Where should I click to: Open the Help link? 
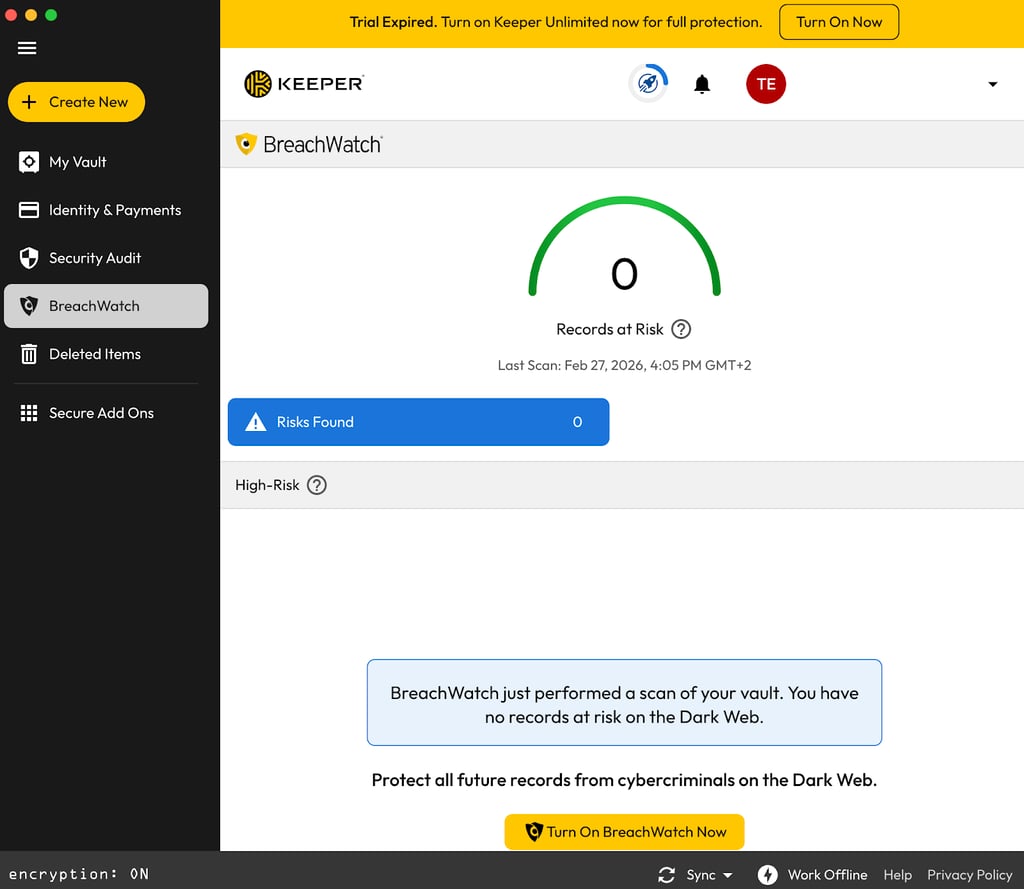(897, 875)
